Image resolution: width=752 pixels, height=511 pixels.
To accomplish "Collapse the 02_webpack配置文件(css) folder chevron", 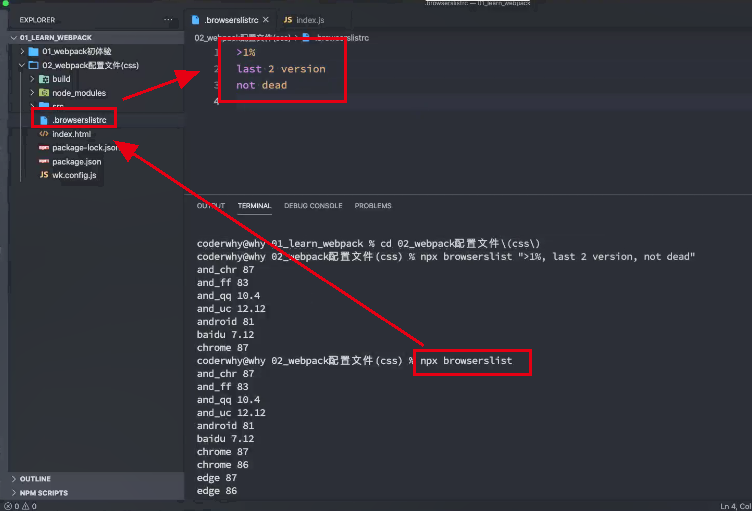I will [22, 65].
